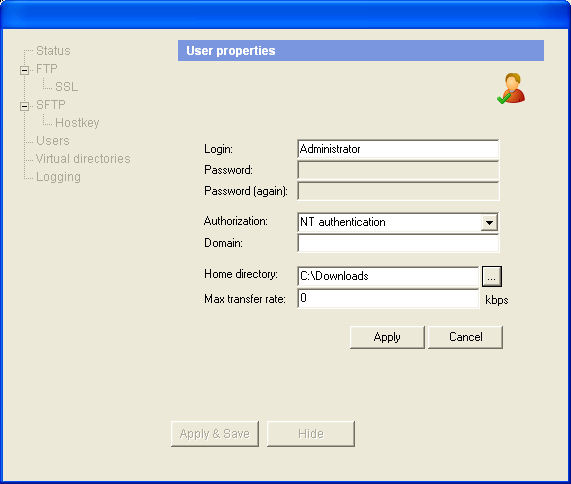This screenshot has width=571, height=484.
Task: Select the SSL tree item
Action: coord(66,87)
